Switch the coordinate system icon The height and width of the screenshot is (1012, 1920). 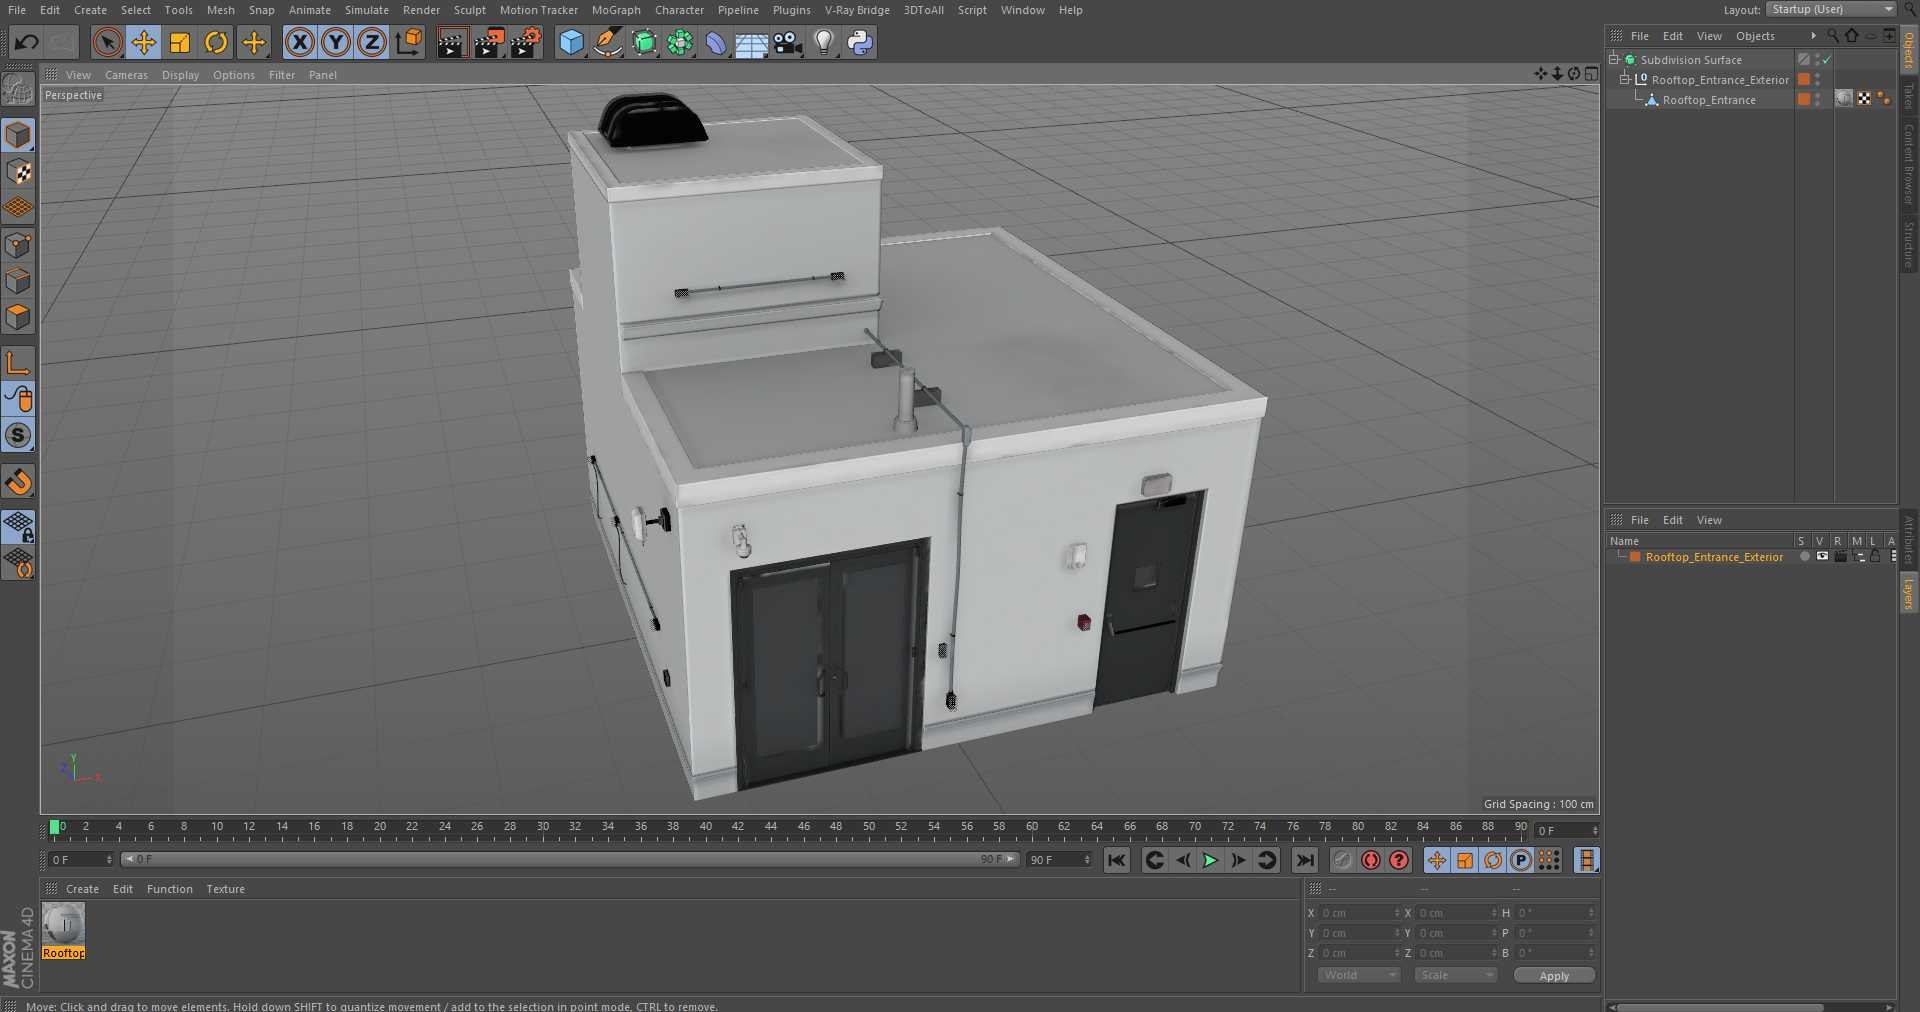point(409,42)
